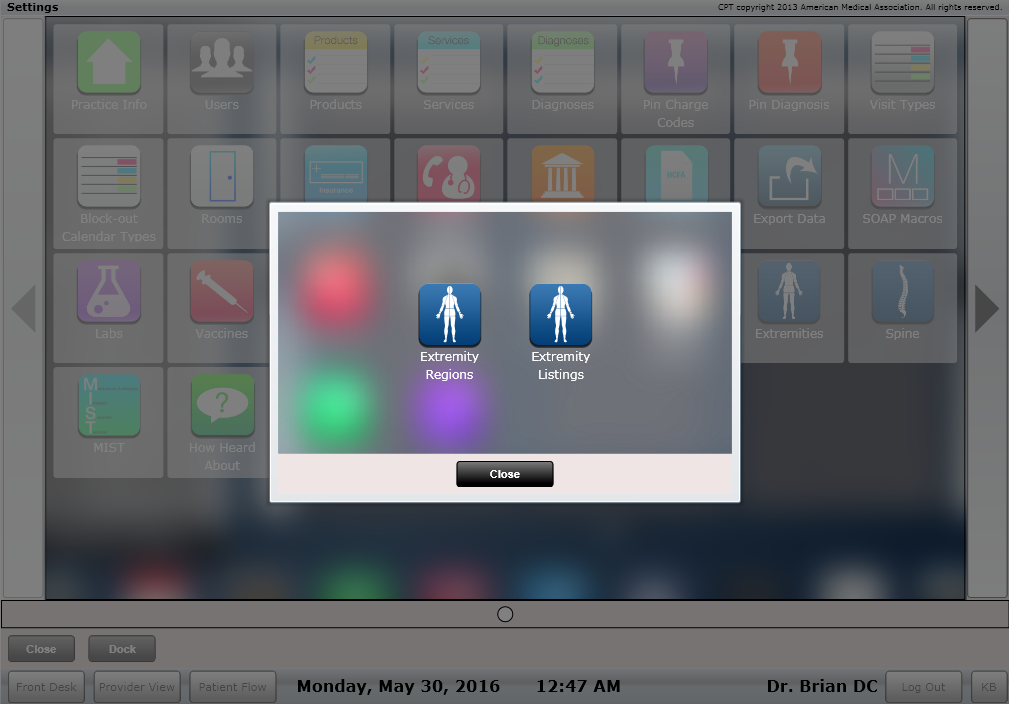Select the SOAP Macros icon
Screen dimensions: 1009x704
[x=902, y=177]
